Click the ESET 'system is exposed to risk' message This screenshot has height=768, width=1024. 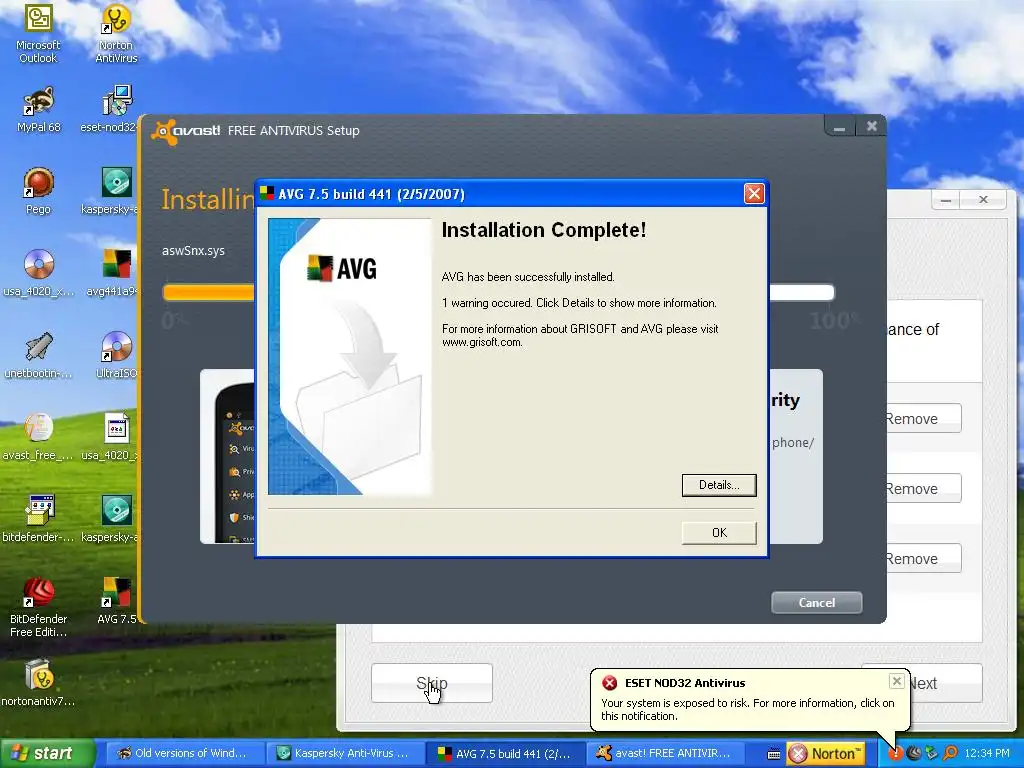click(x=748, y=709)
